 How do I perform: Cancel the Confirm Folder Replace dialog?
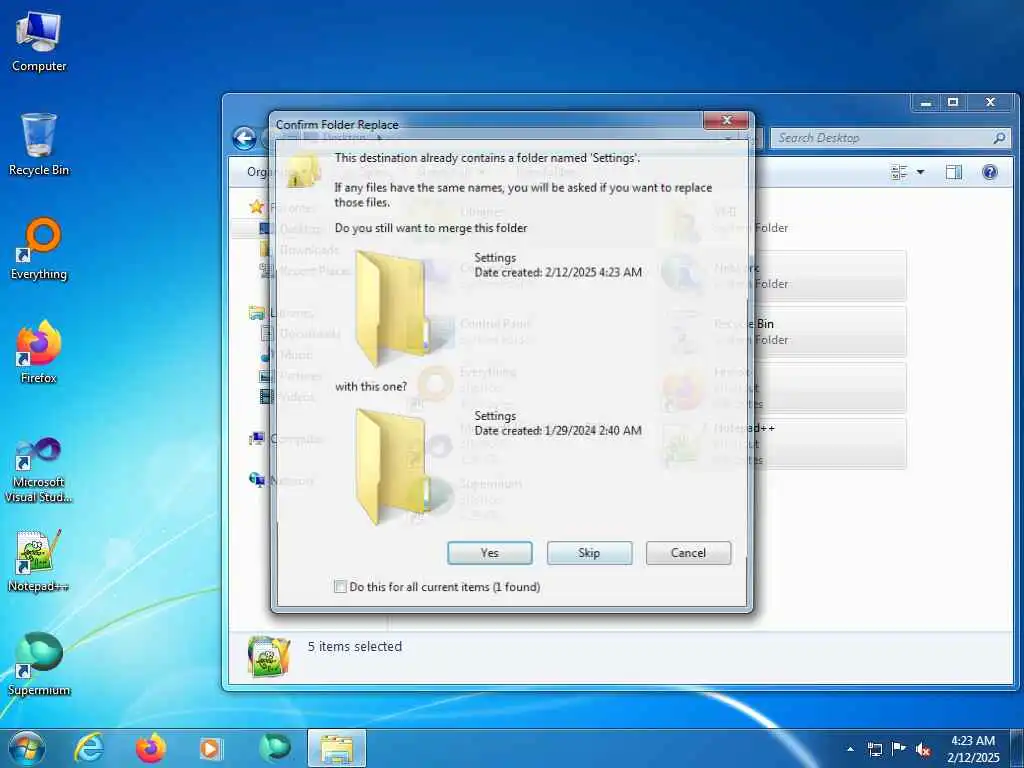click(x=688, y=553)
